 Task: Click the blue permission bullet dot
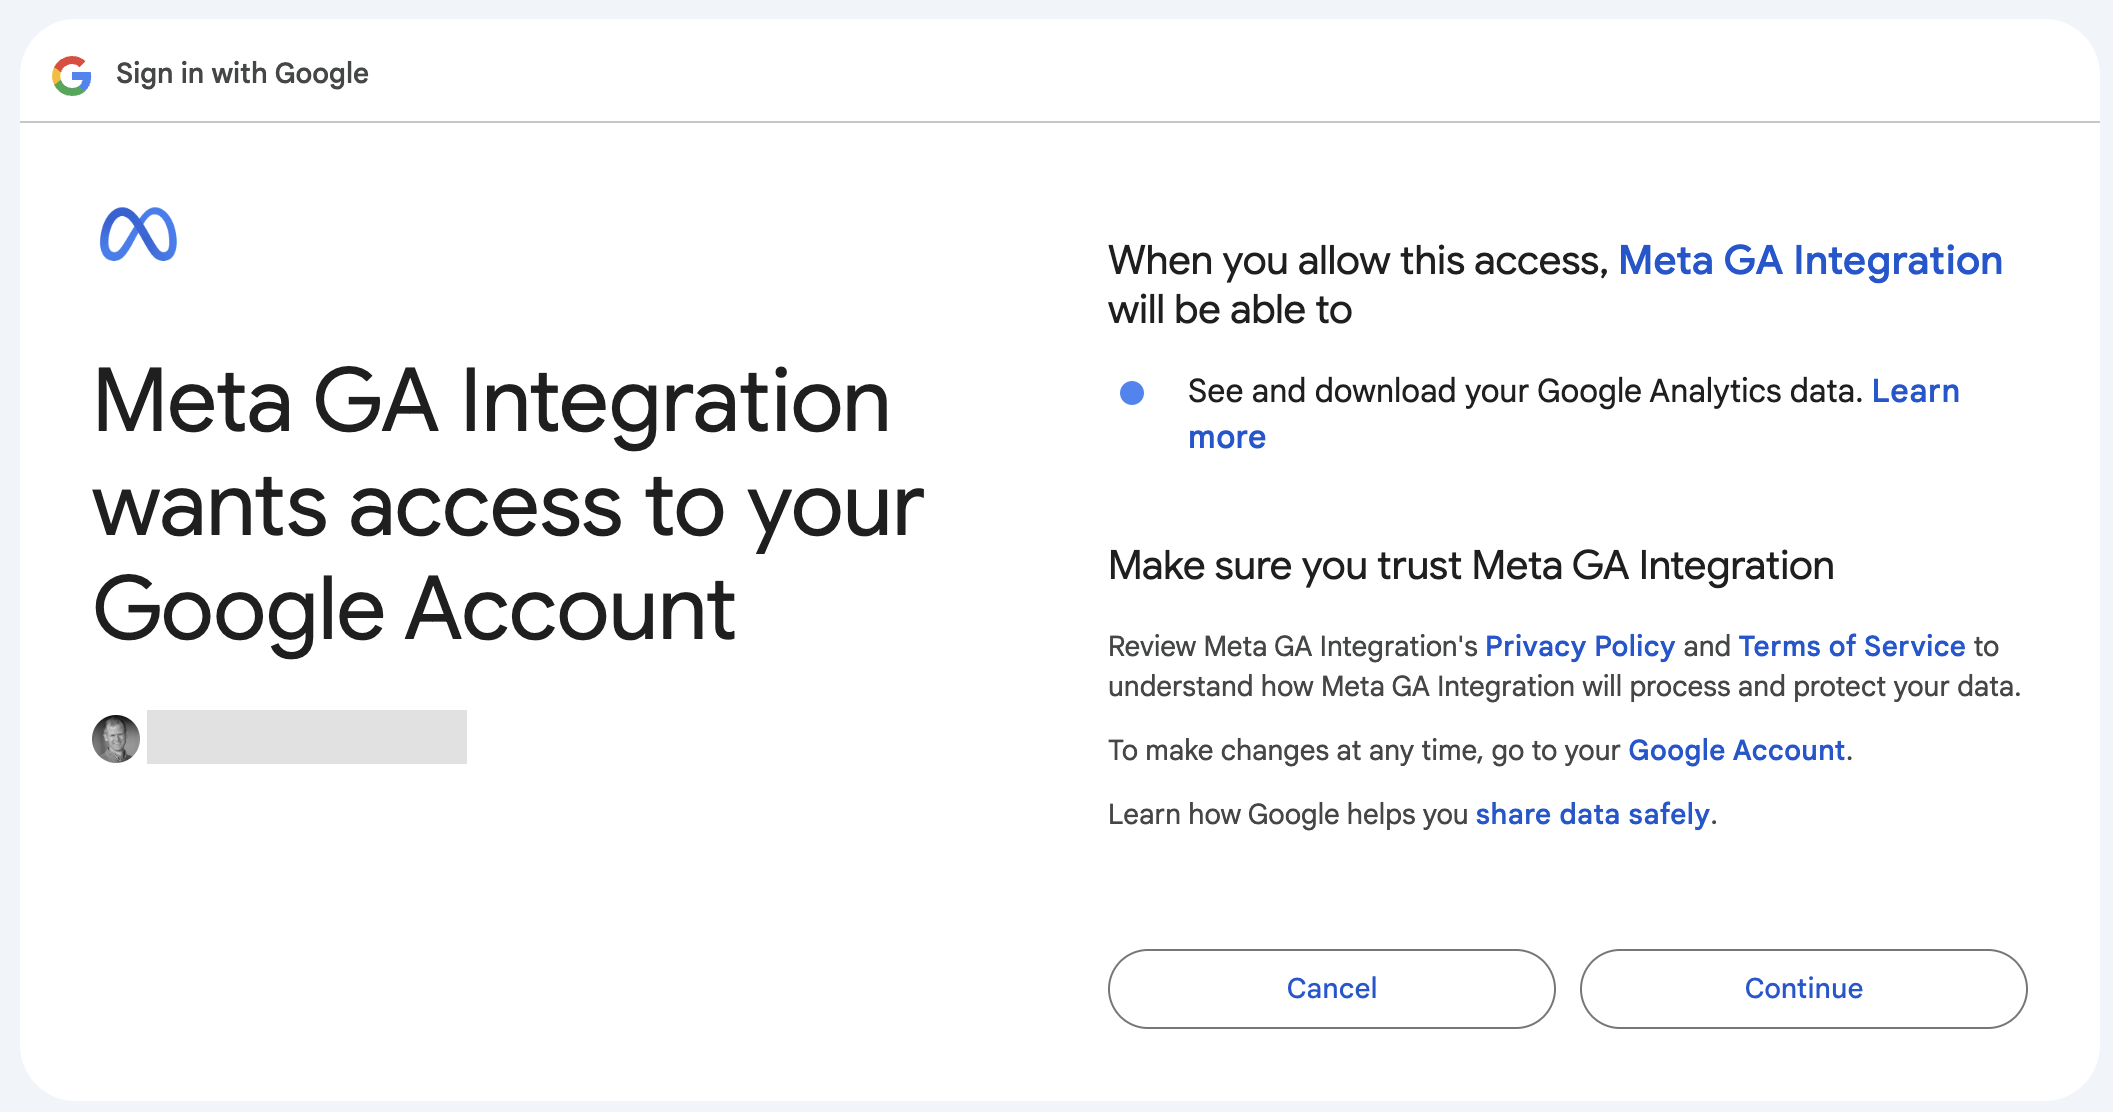1132,393
